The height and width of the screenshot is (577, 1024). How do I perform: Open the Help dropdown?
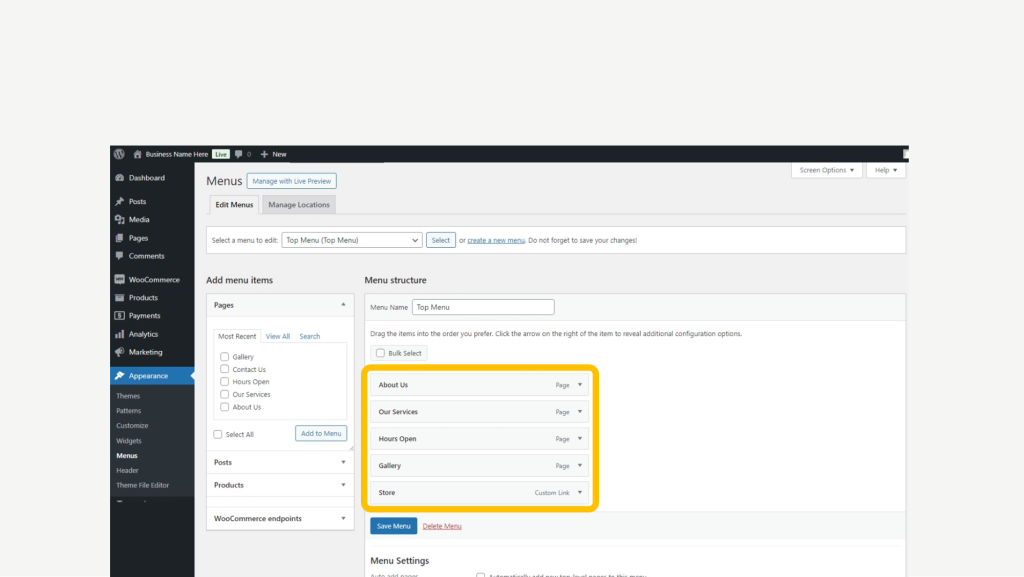coord(886,170)
